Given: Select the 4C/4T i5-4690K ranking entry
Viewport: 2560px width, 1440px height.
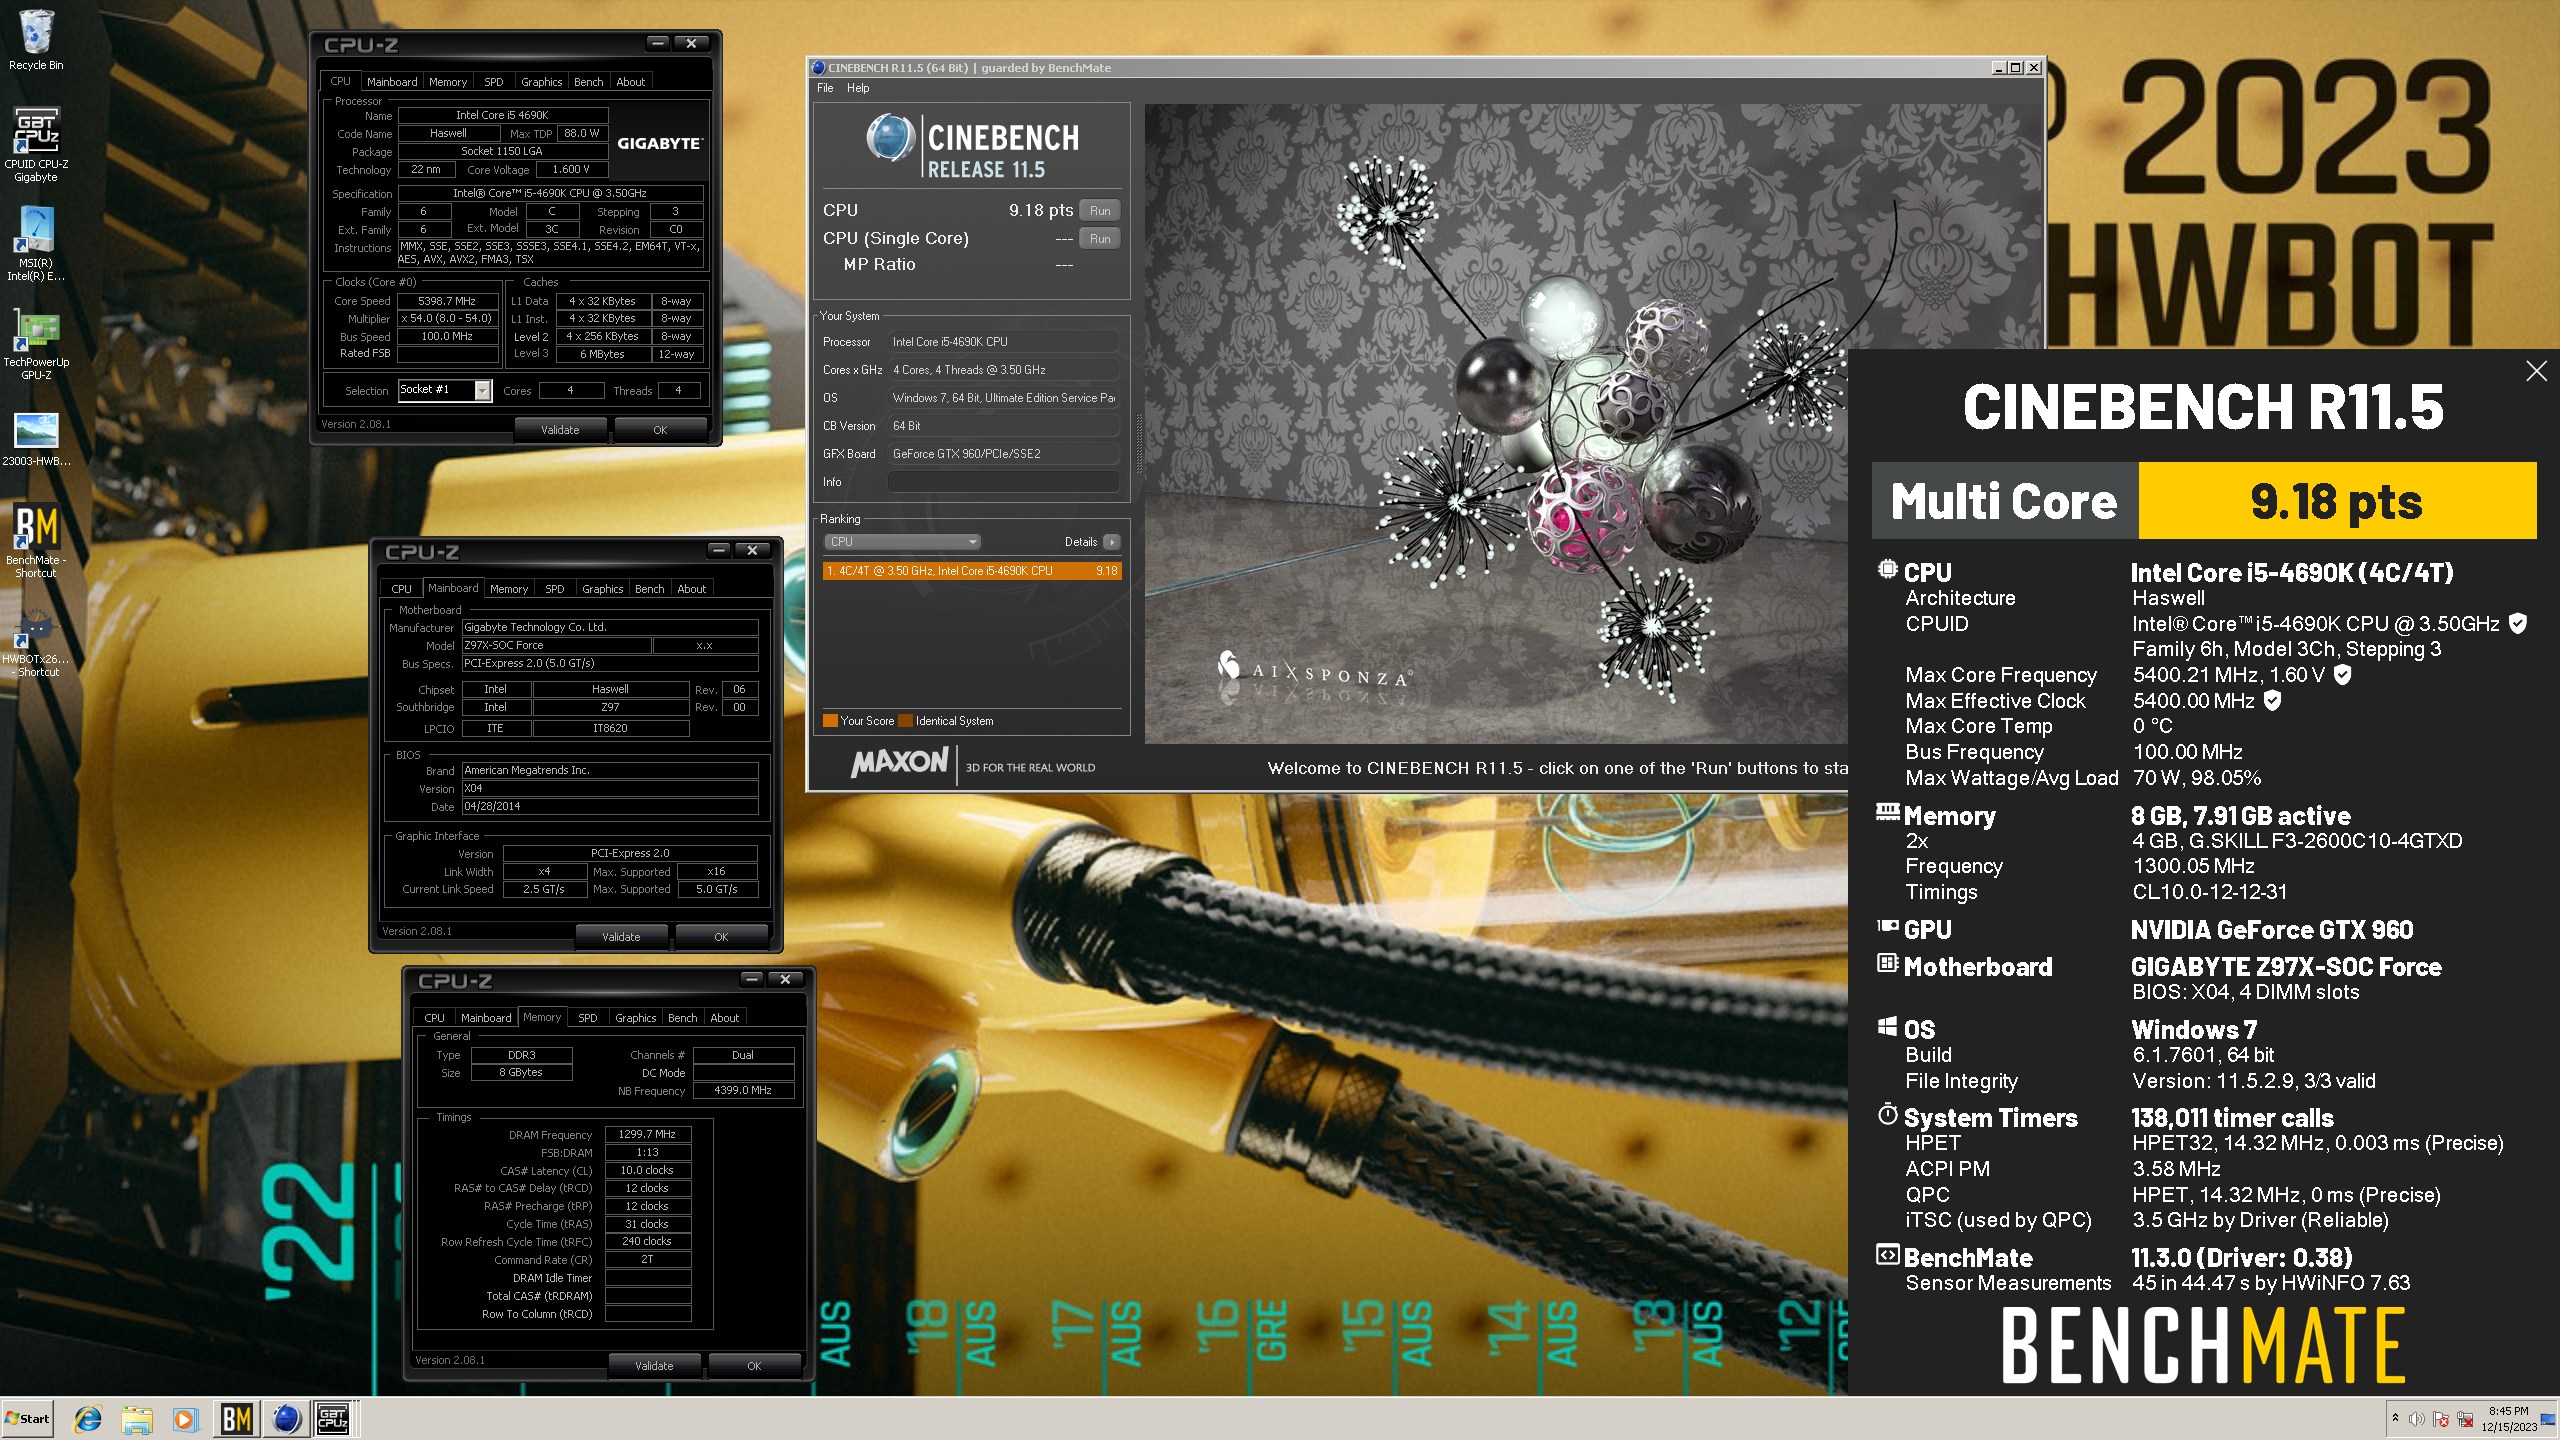Looking at the screenshot, I should coord(971,571).
